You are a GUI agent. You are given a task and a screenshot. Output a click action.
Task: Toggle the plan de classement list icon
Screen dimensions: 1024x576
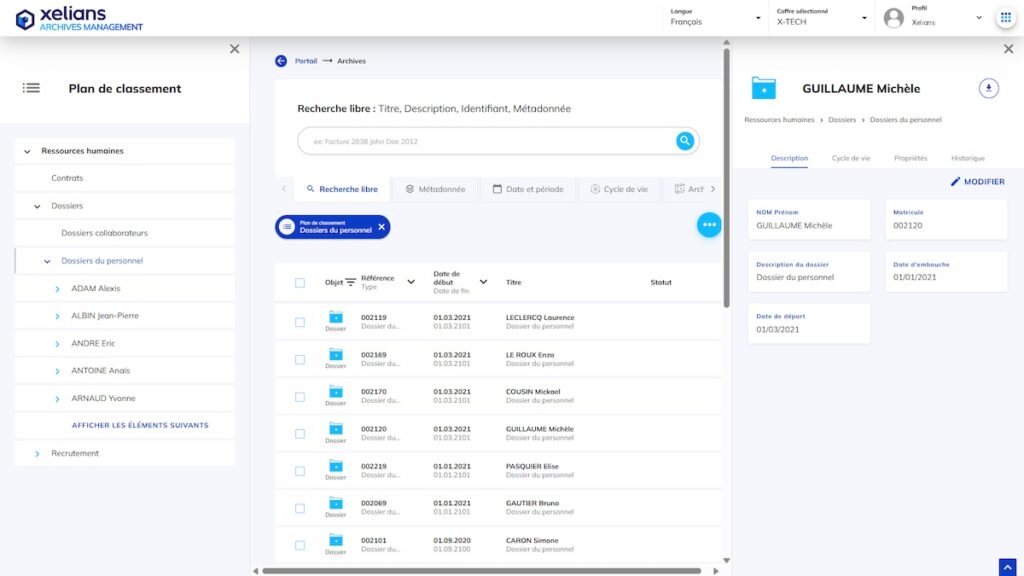pyautogui.click(x=31, y=88)
